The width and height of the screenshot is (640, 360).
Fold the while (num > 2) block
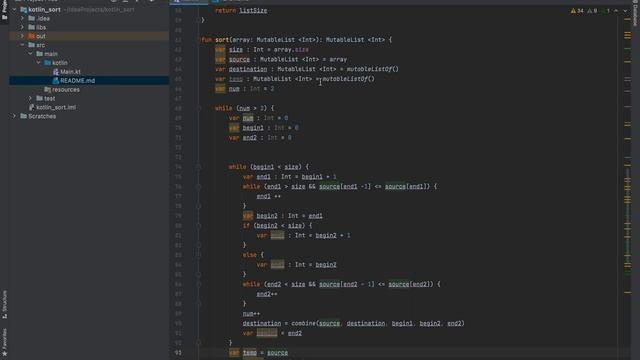coord(199,108)
